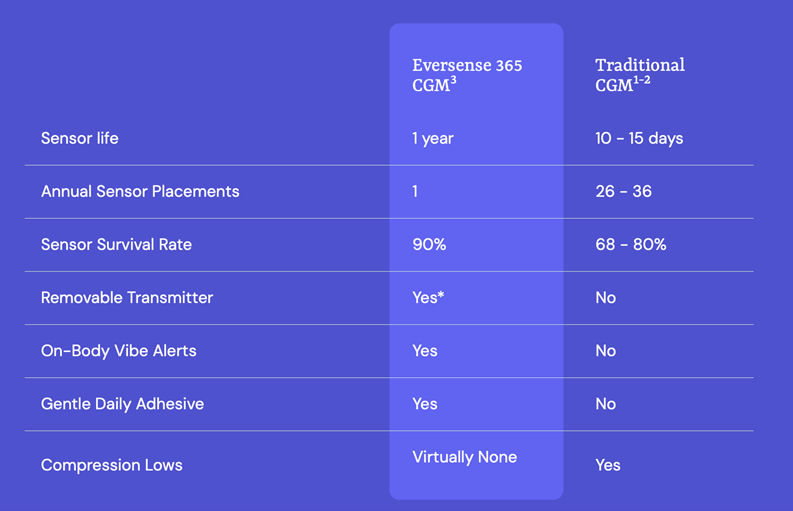Image resolution: width=793 pixels, height=511 pixels.
Task: Select the 'Virtually None' compression lows value
Action: pos(465,457)
